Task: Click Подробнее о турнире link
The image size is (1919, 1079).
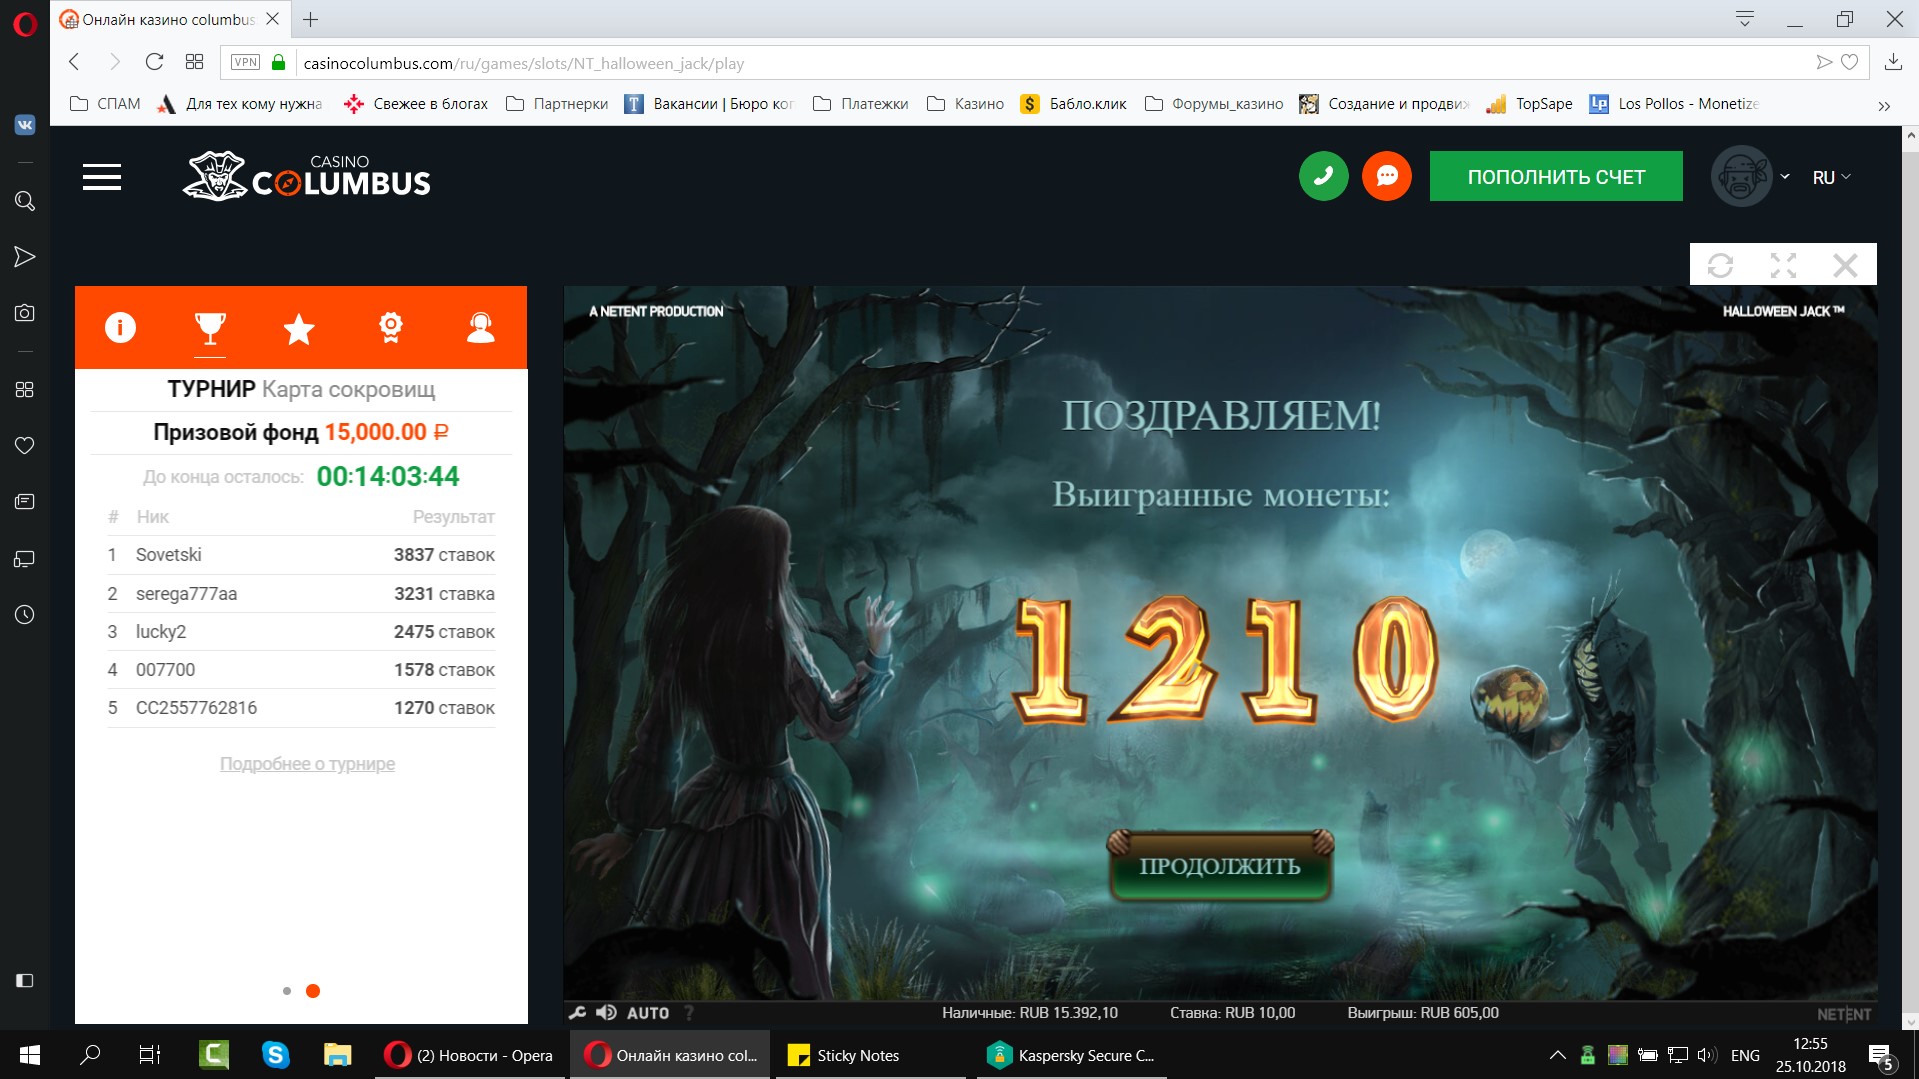Action: click(307, 764)
